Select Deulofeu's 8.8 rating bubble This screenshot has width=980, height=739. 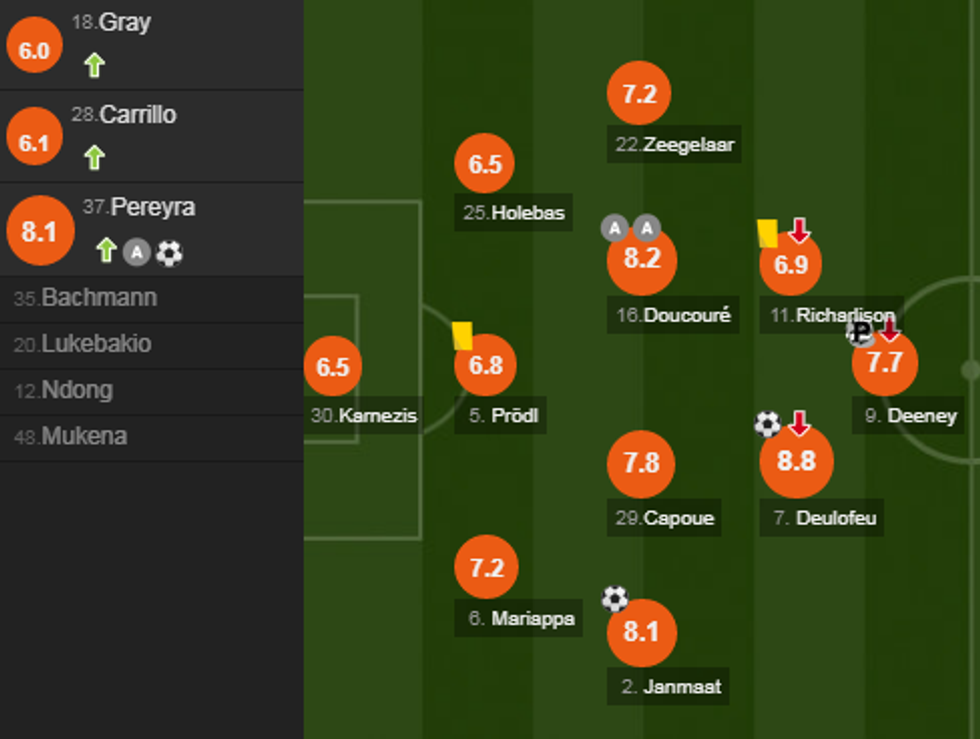pyautogui.click(x=796, y=461)
